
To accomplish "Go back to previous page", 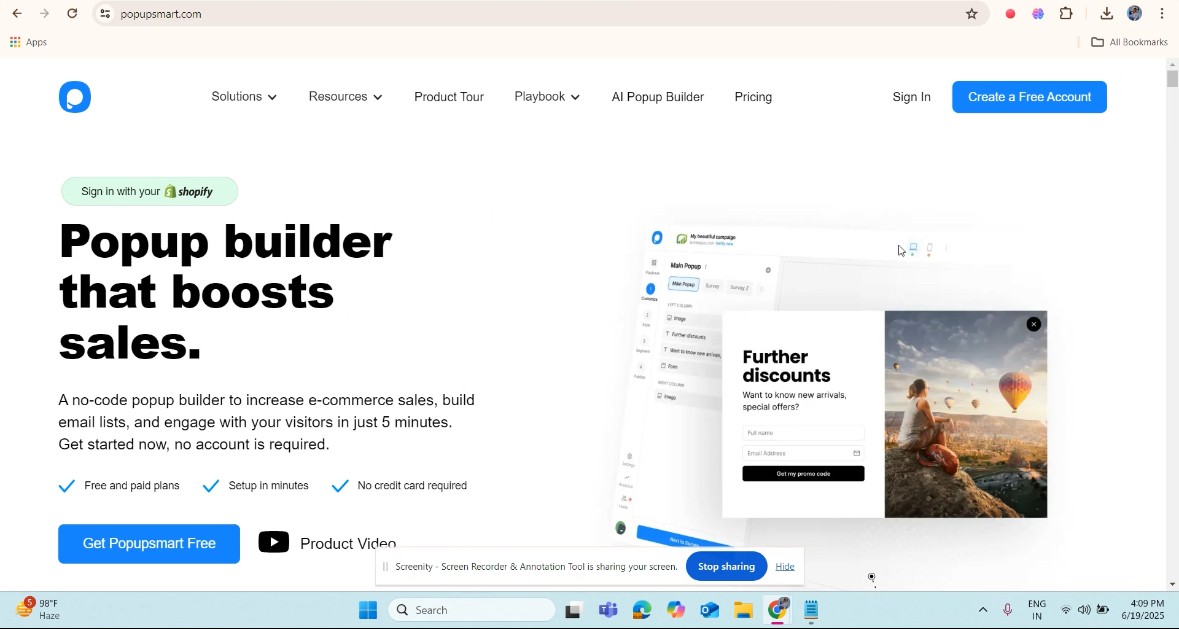I will pyautogui.click(x=17, y=14).
